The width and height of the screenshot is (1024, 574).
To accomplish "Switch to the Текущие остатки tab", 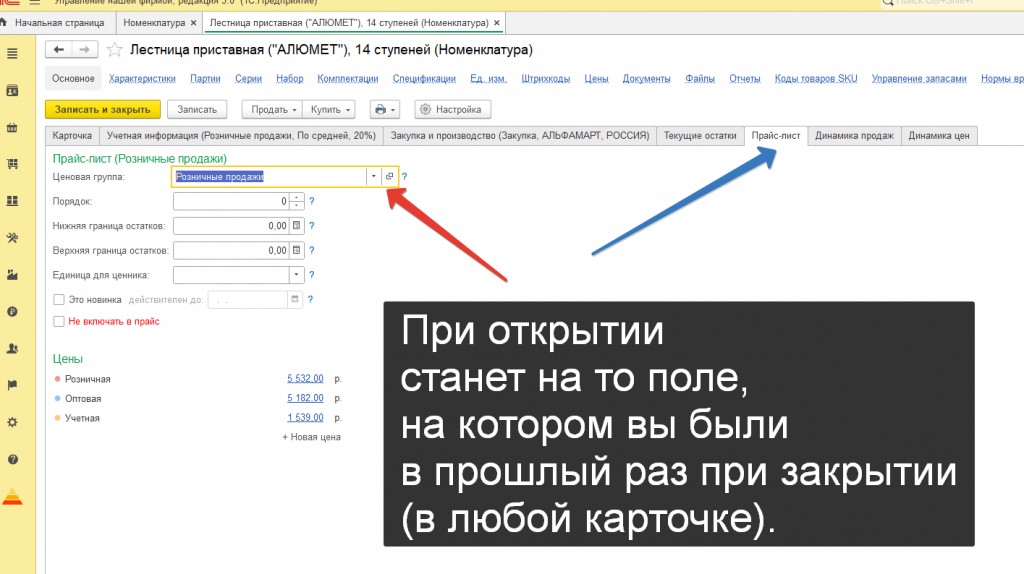I will pyautogui.click(x=700, y=136).
